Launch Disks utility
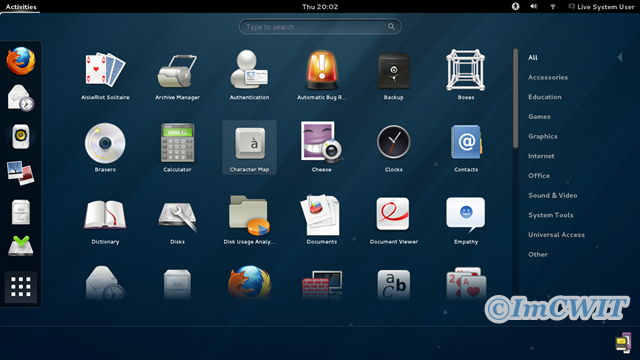The width and height of the screenshot is (640, 360). coord(177,220)
